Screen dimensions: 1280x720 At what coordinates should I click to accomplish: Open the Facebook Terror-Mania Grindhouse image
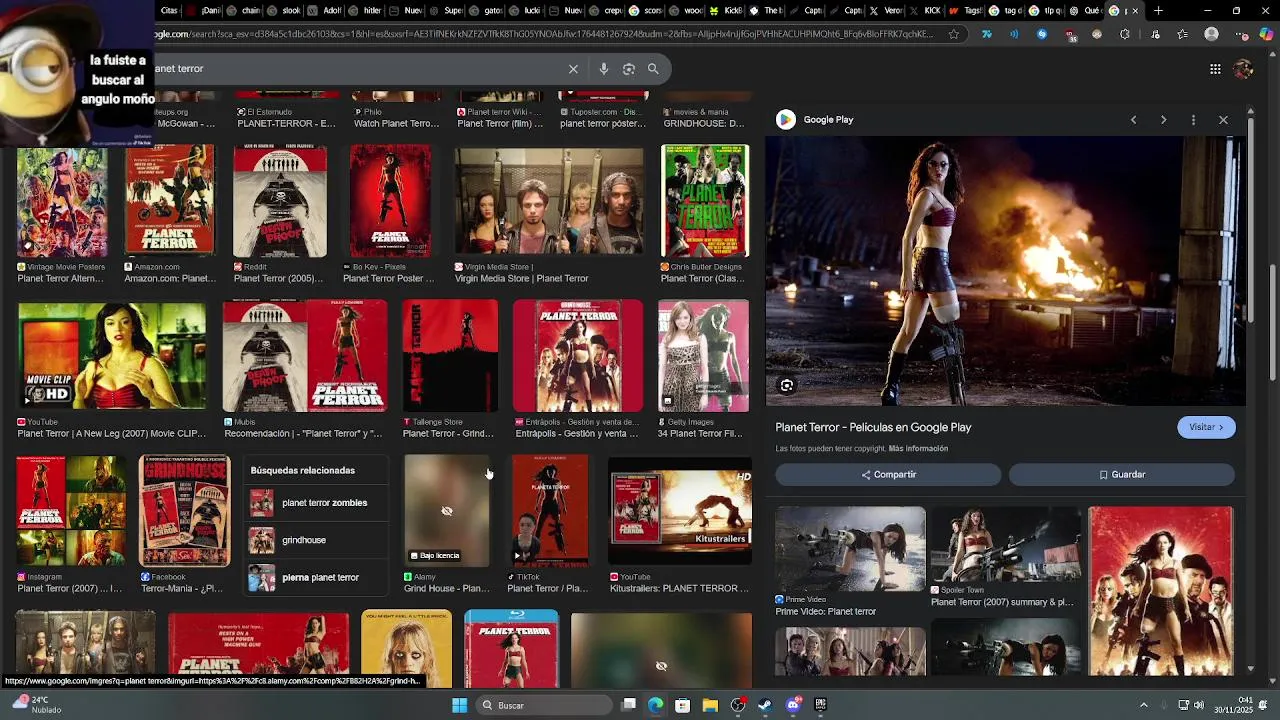pyautogui.click(x=185, y=511)
